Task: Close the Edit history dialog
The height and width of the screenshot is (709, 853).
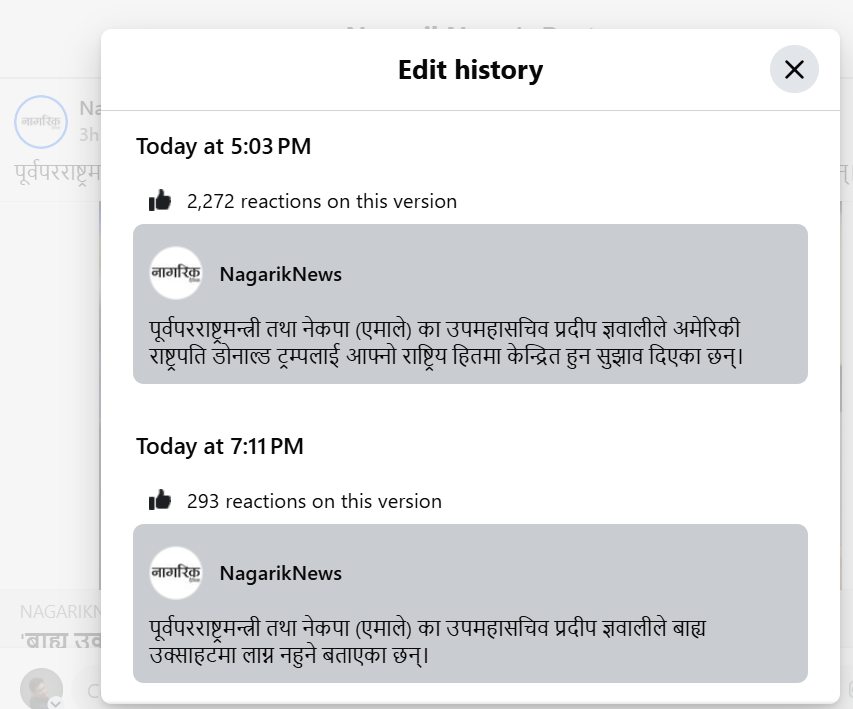Action: pyautogui.click(x=794, y=69)
